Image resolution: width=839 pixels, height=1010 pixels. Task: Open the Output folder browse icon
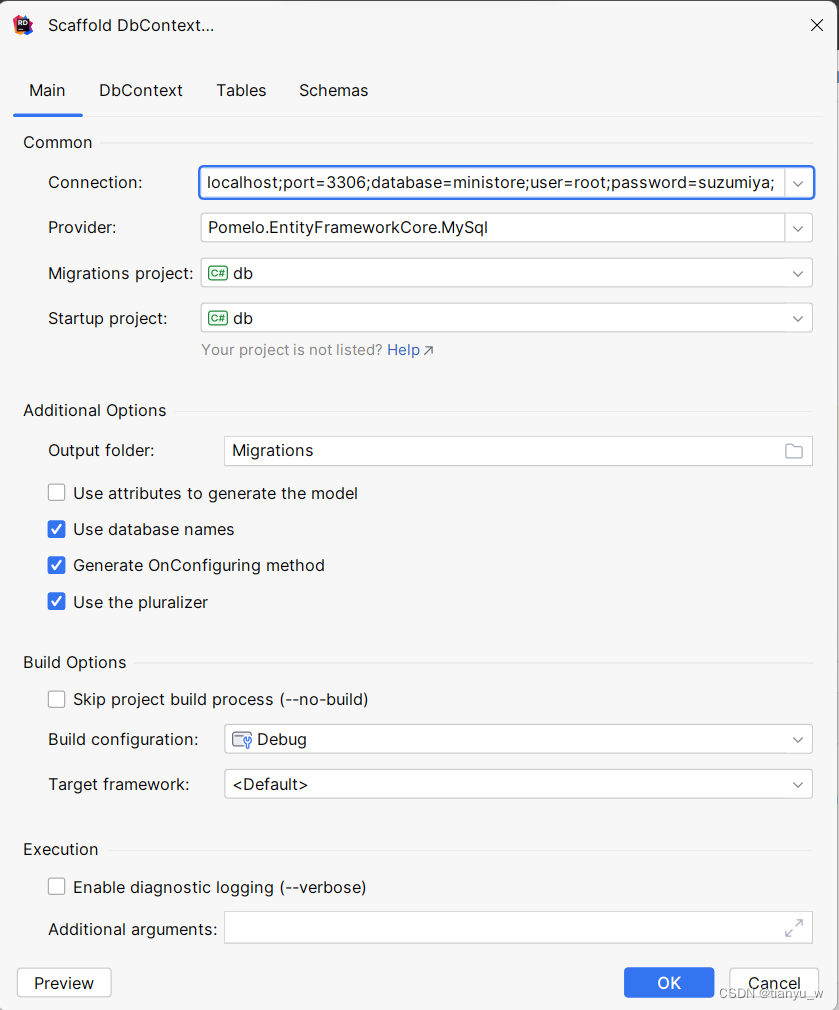coord(794,451)
